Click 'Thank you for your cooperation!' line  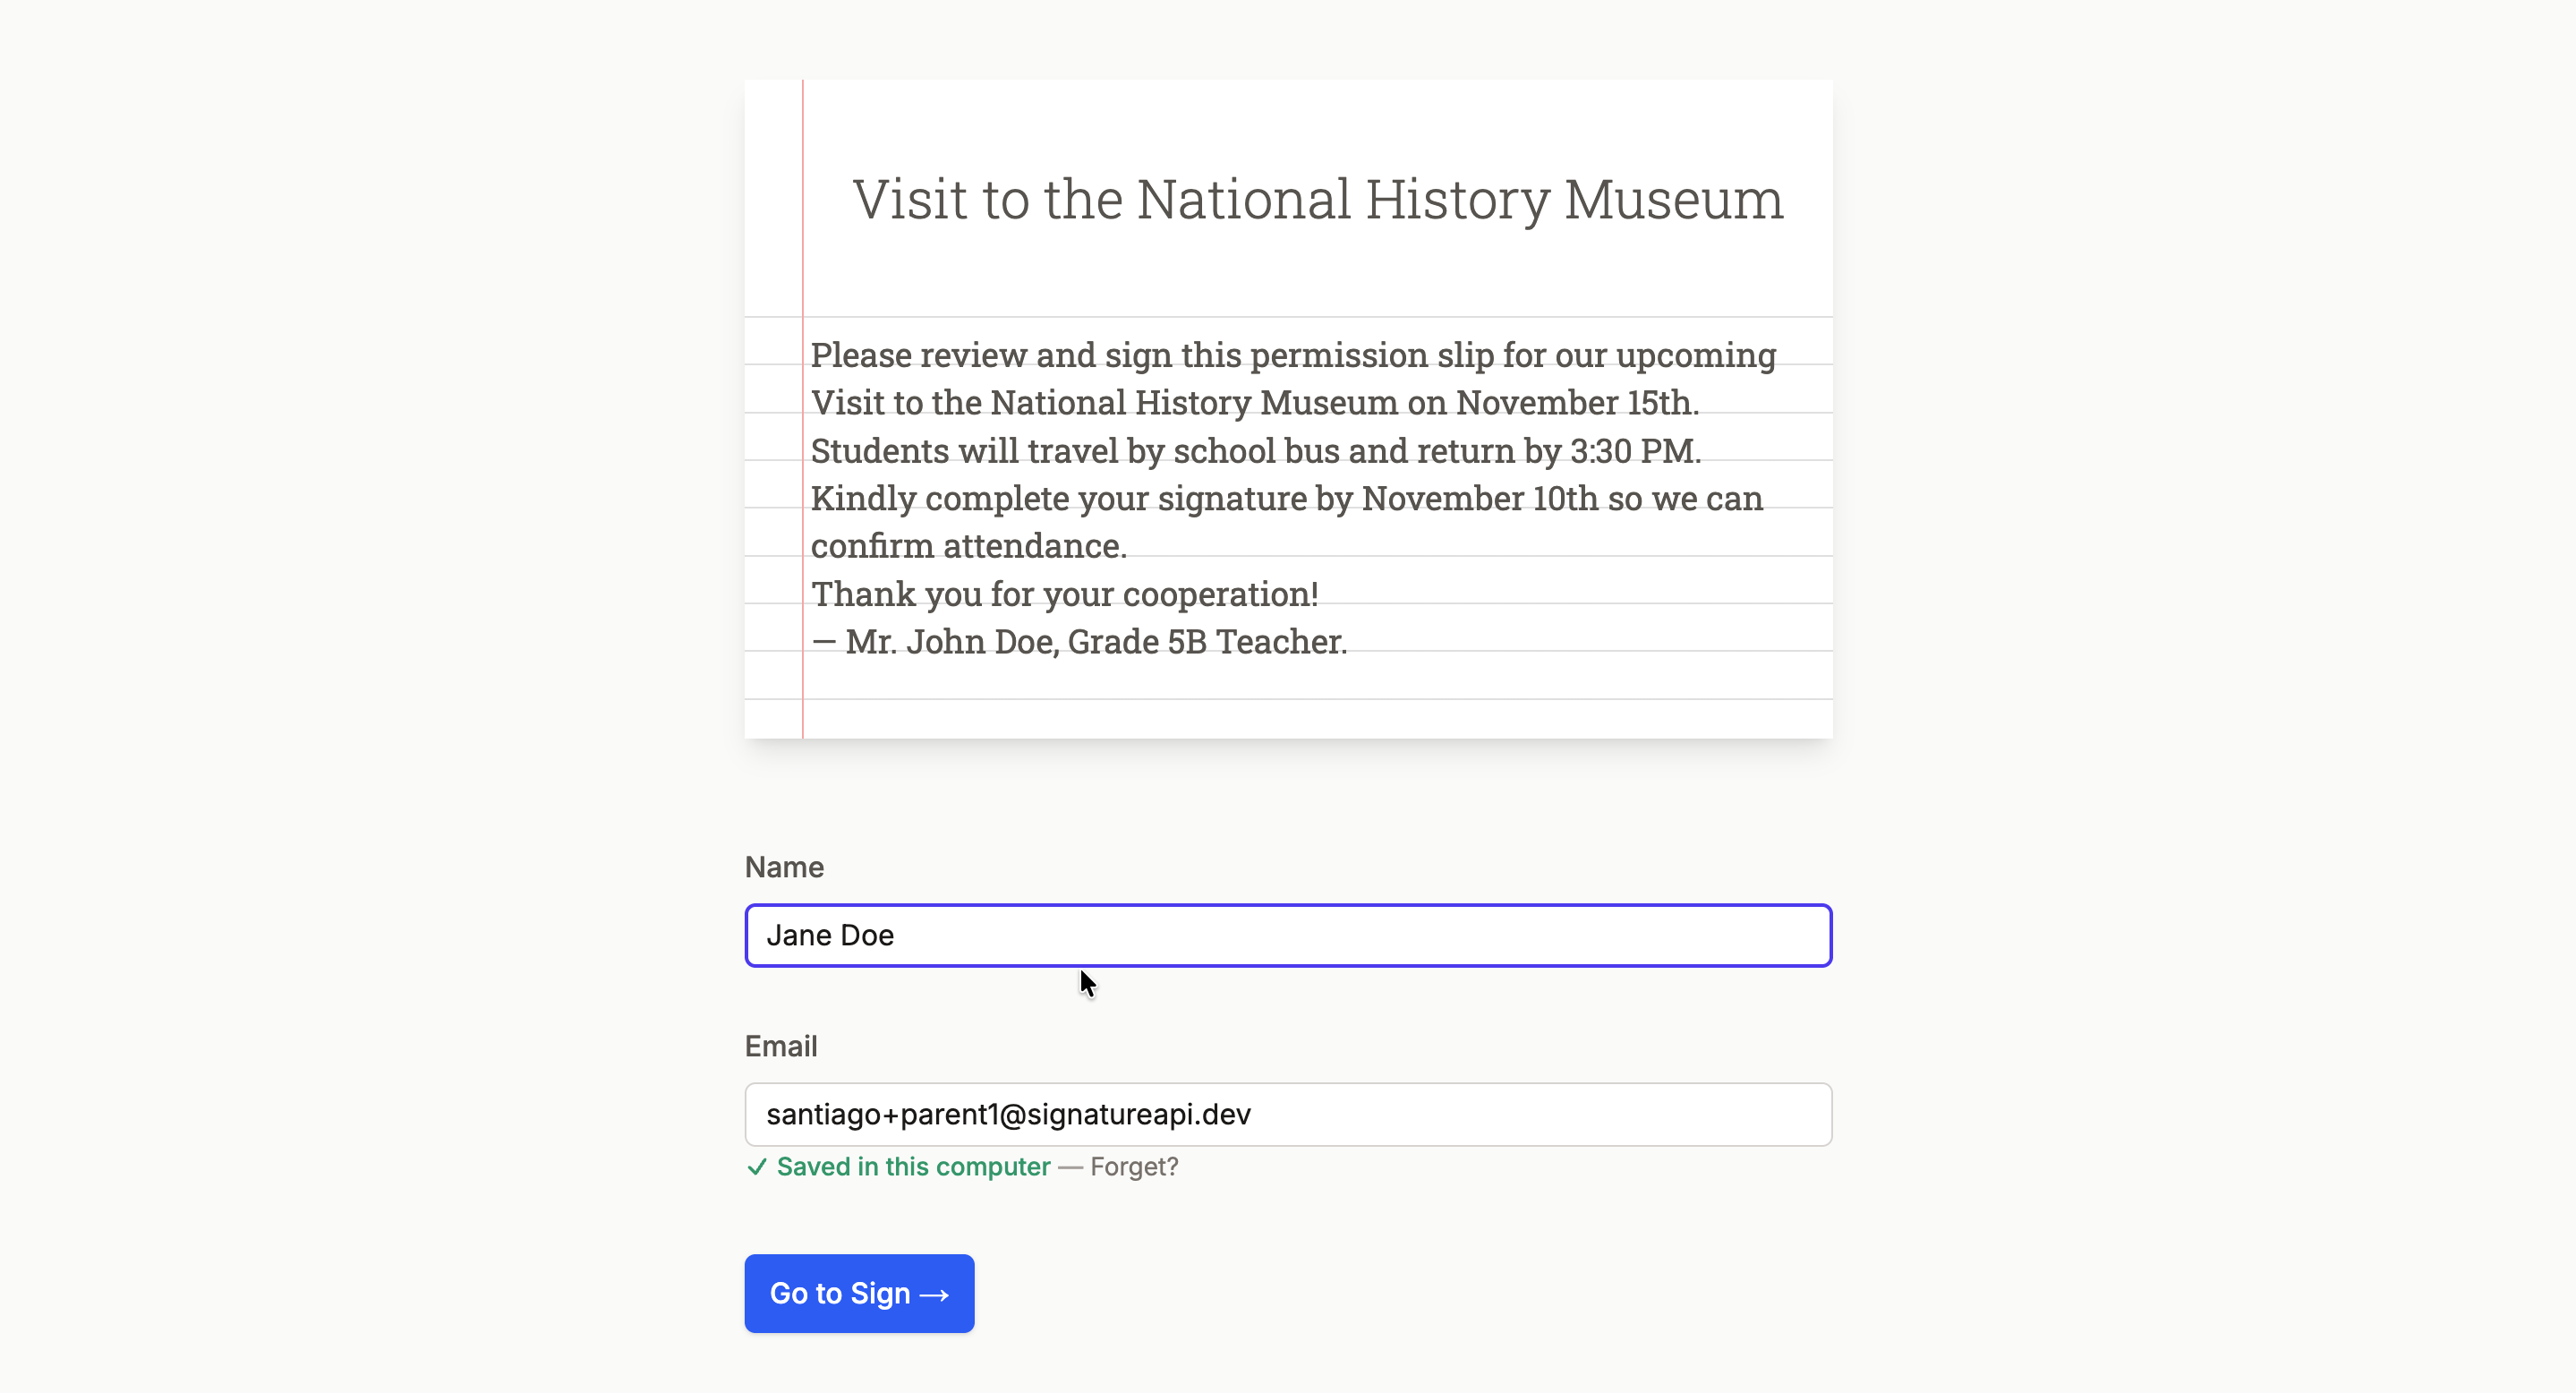point(1064,594)
